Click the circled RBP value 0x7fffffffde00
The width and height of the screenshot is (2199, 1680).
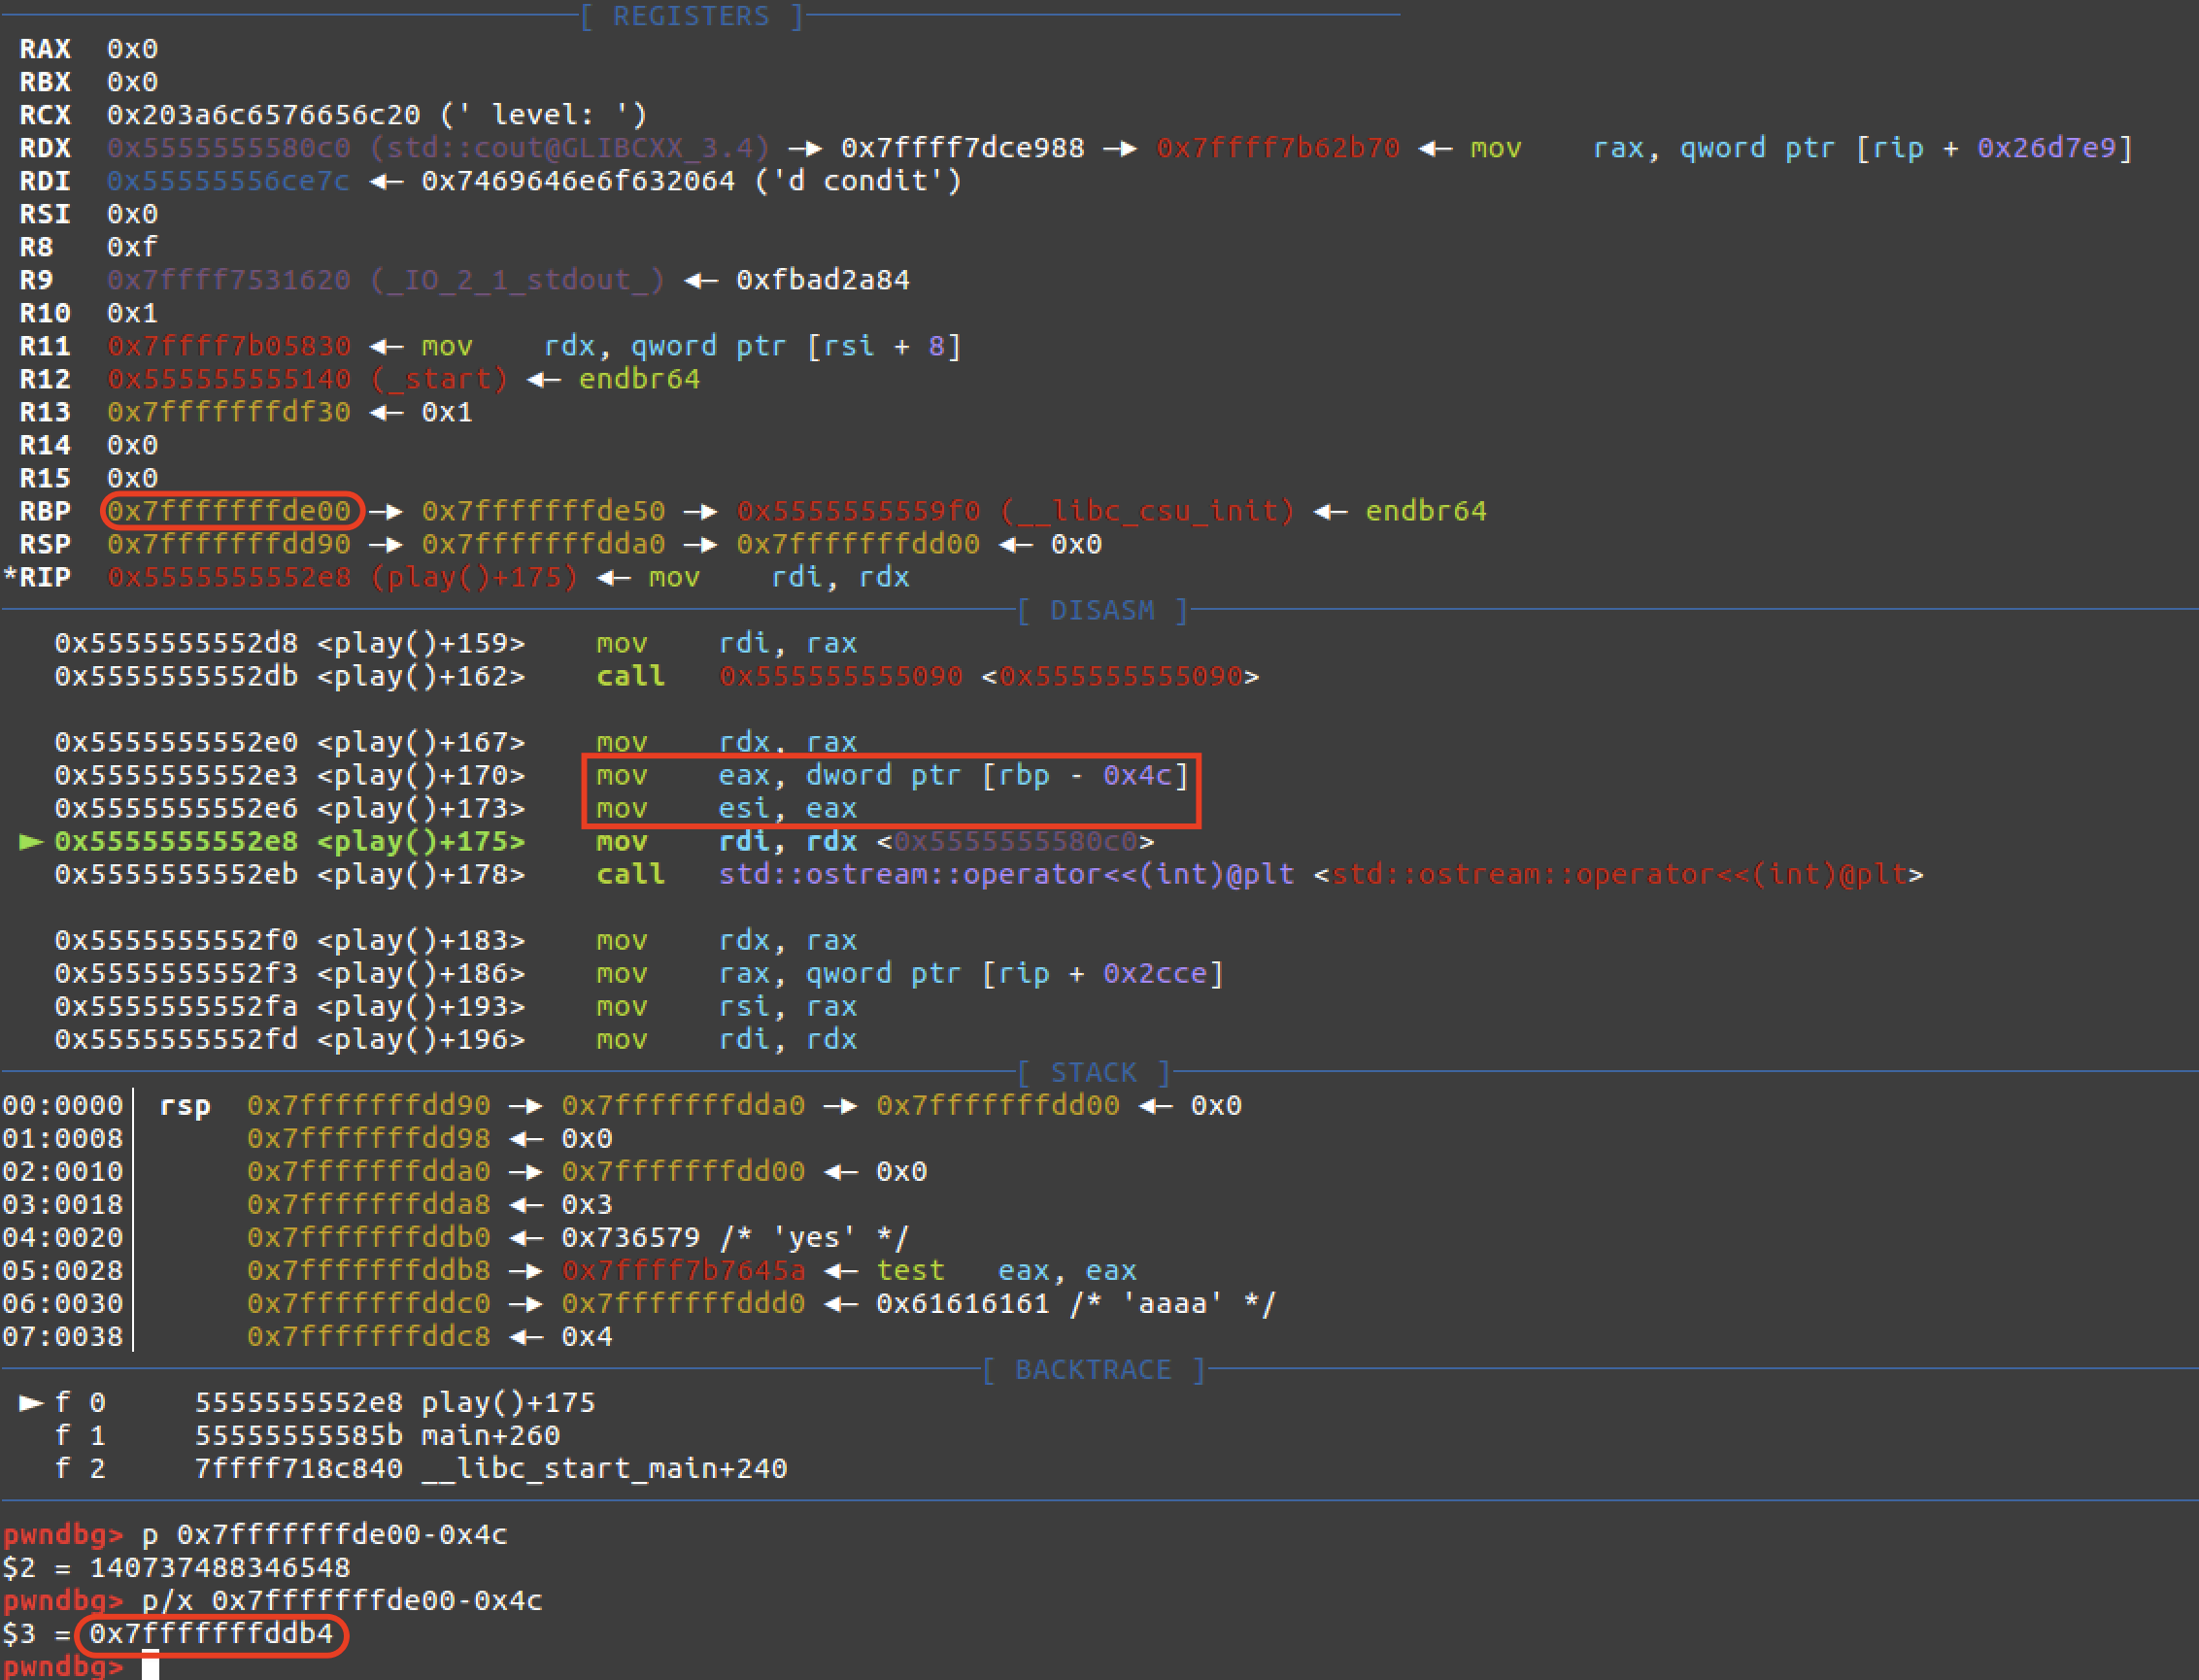tap(230, 511)
